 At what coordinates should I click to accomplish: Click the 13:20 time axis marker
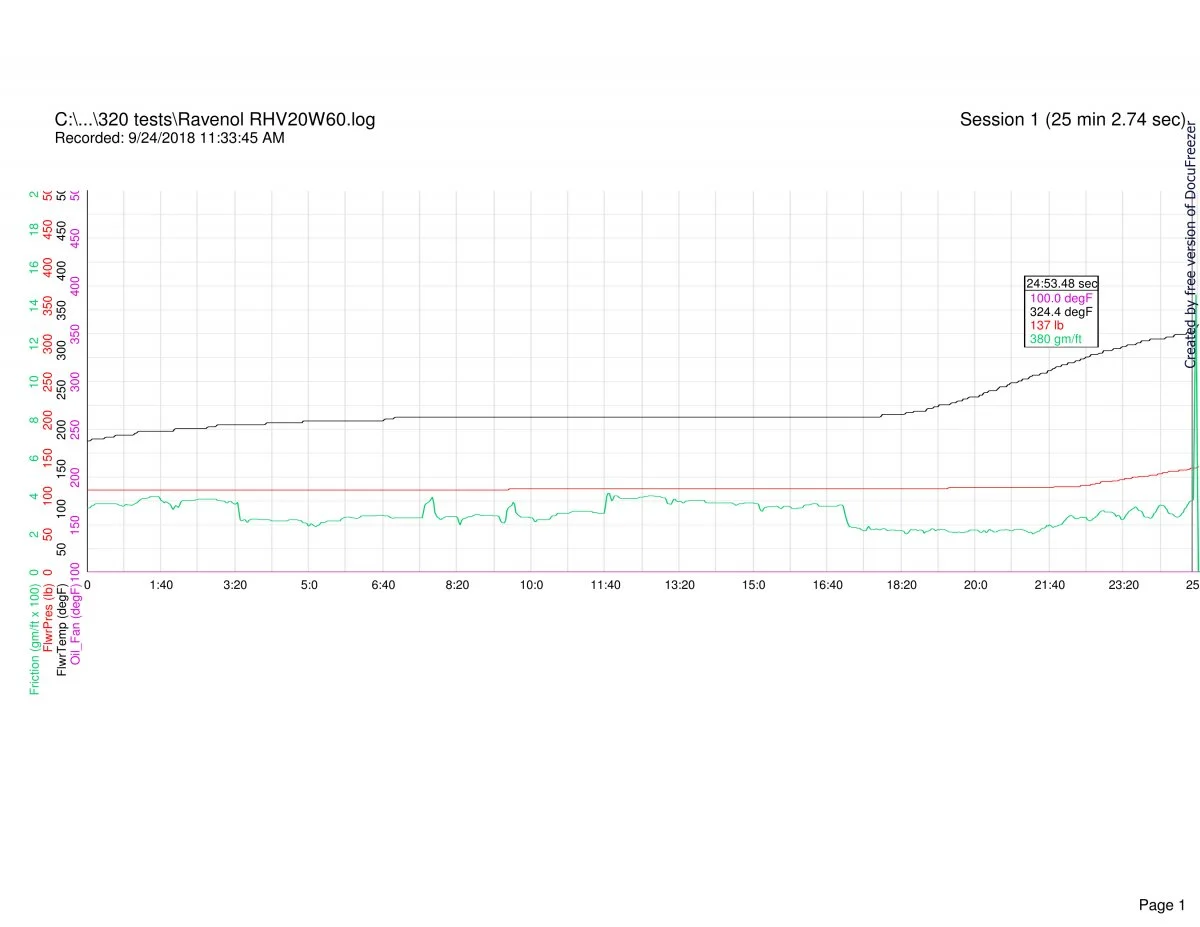coord(679,584)
